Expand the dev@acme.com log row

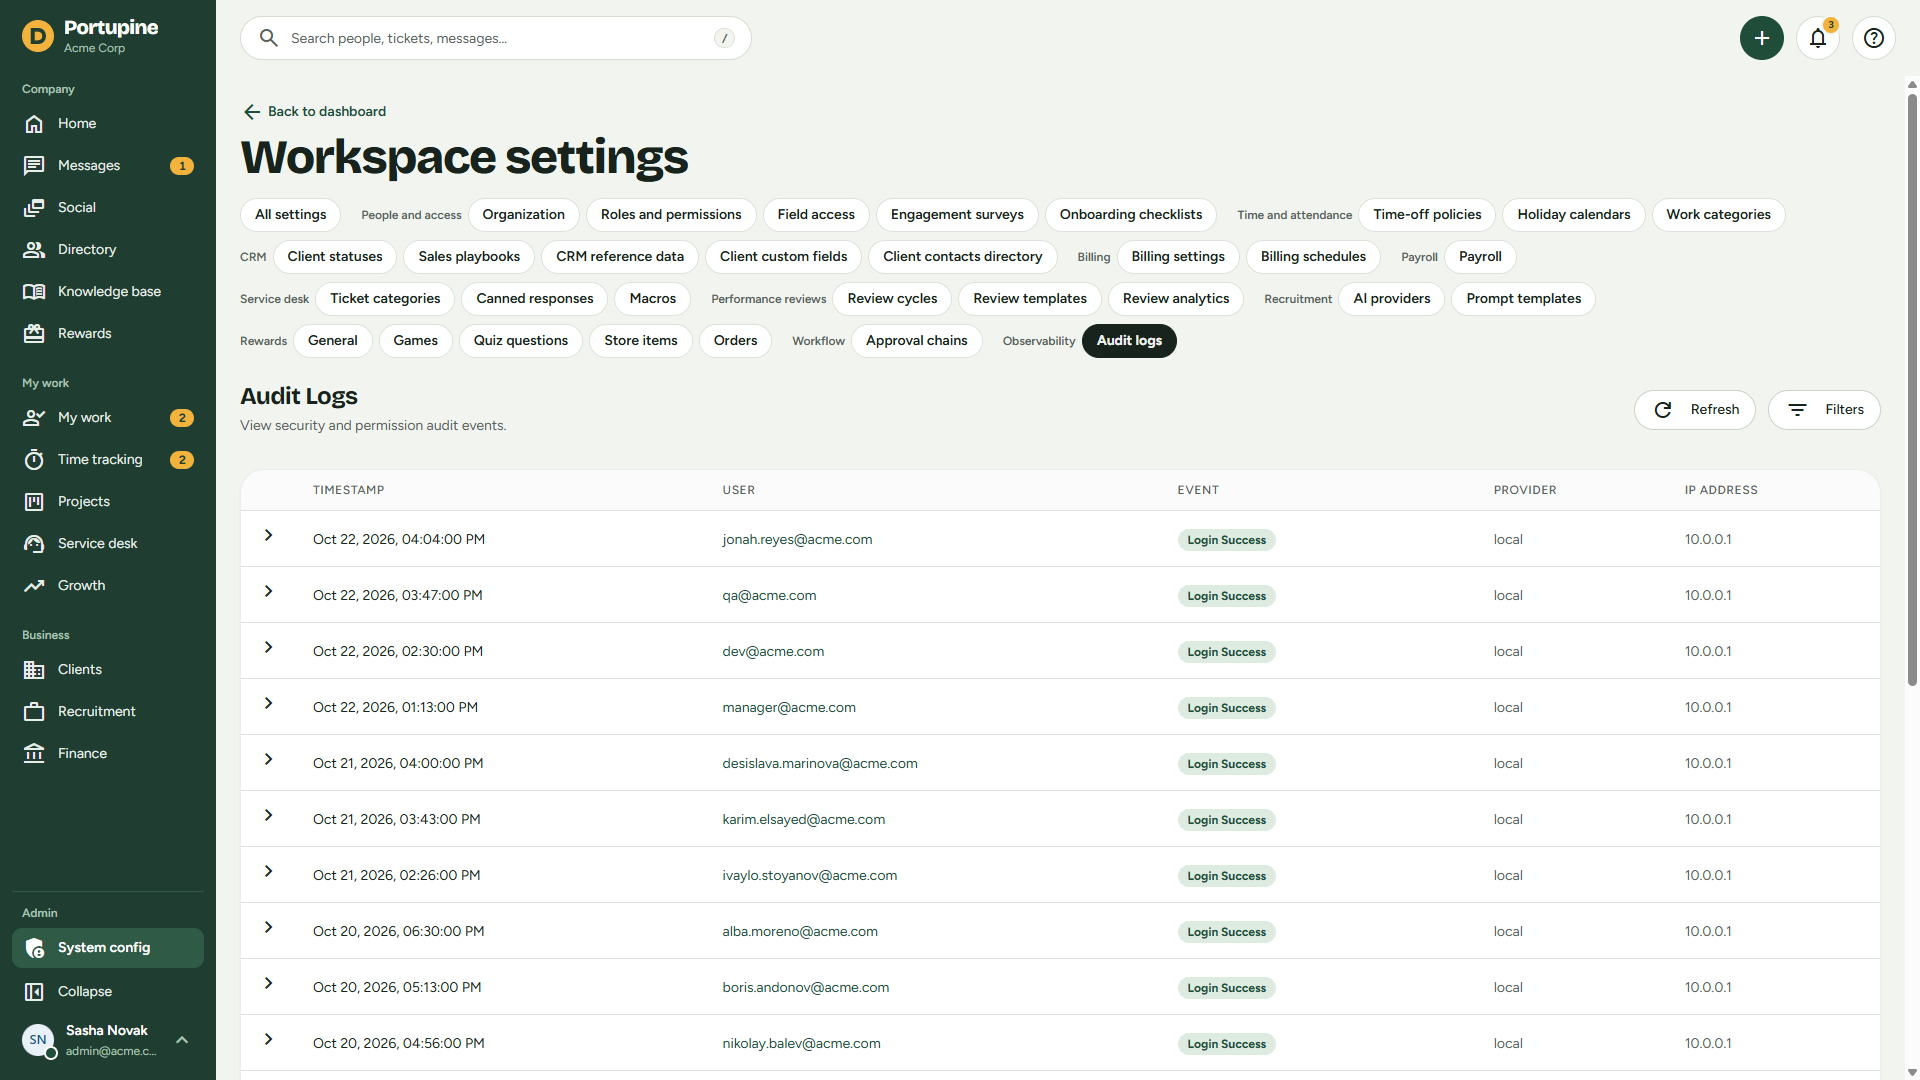point(268,648)
